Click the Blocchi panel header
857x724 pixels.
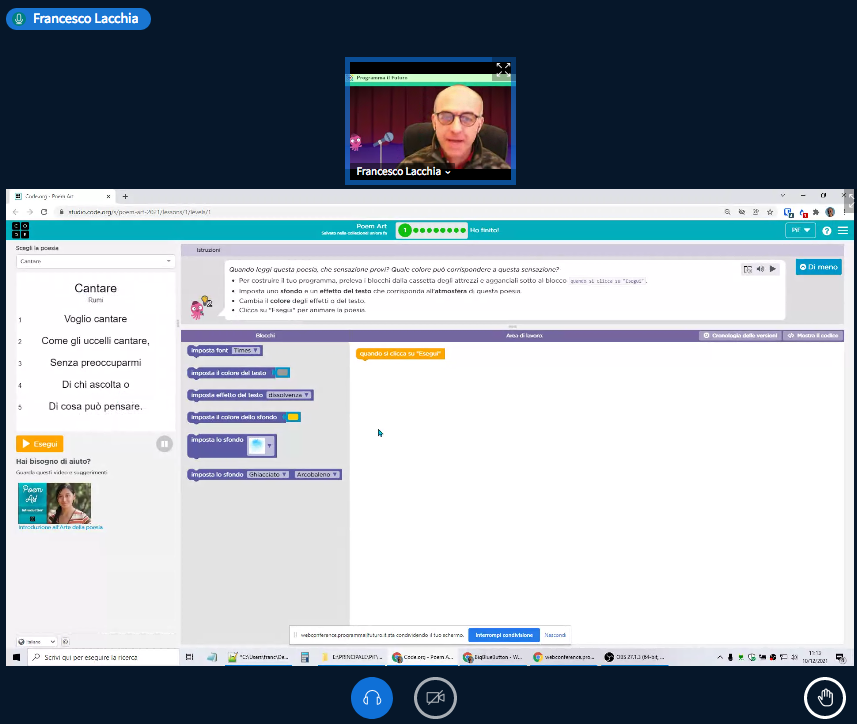click(x=265, y=335)
